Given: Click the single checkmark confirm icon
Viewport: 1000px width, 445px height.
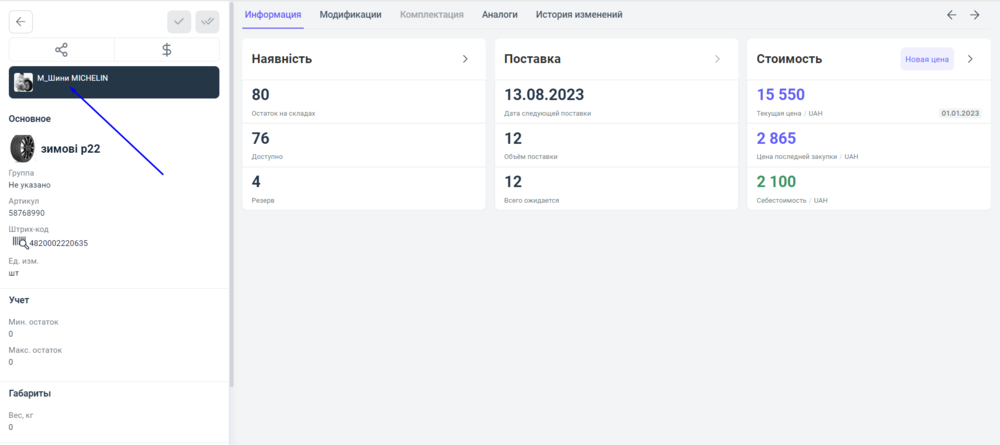Looking at the screenshot, I should click(179, 22).
